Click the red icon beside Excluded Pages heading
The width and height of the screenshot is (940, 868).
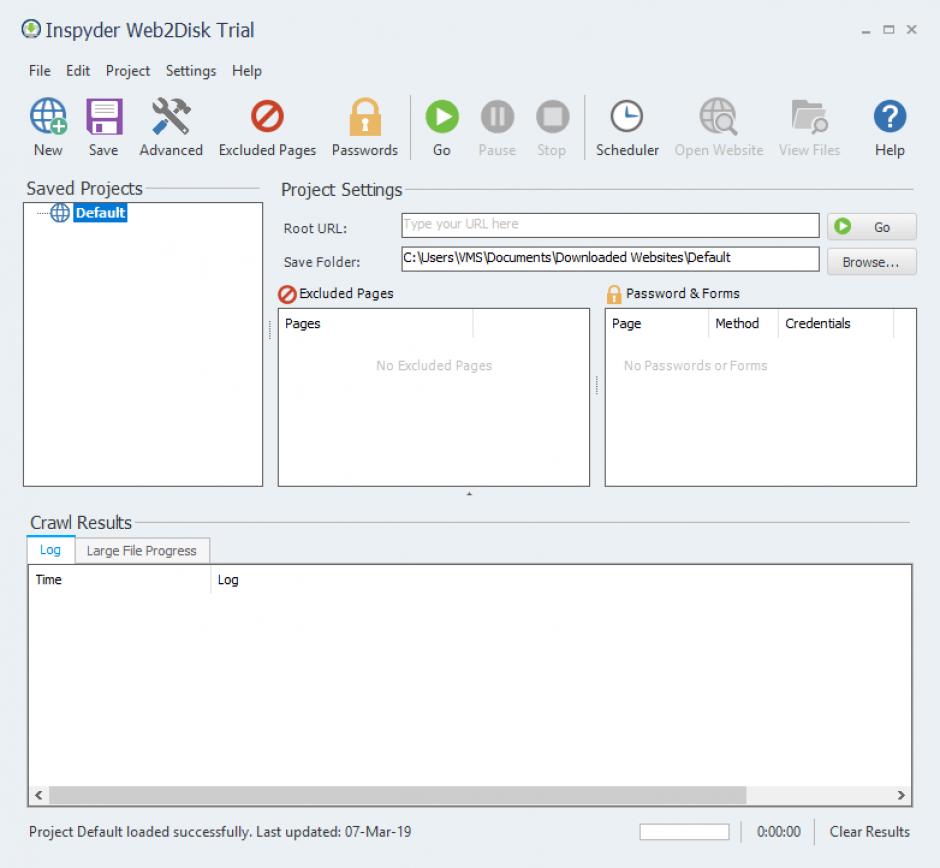point(287,294)
